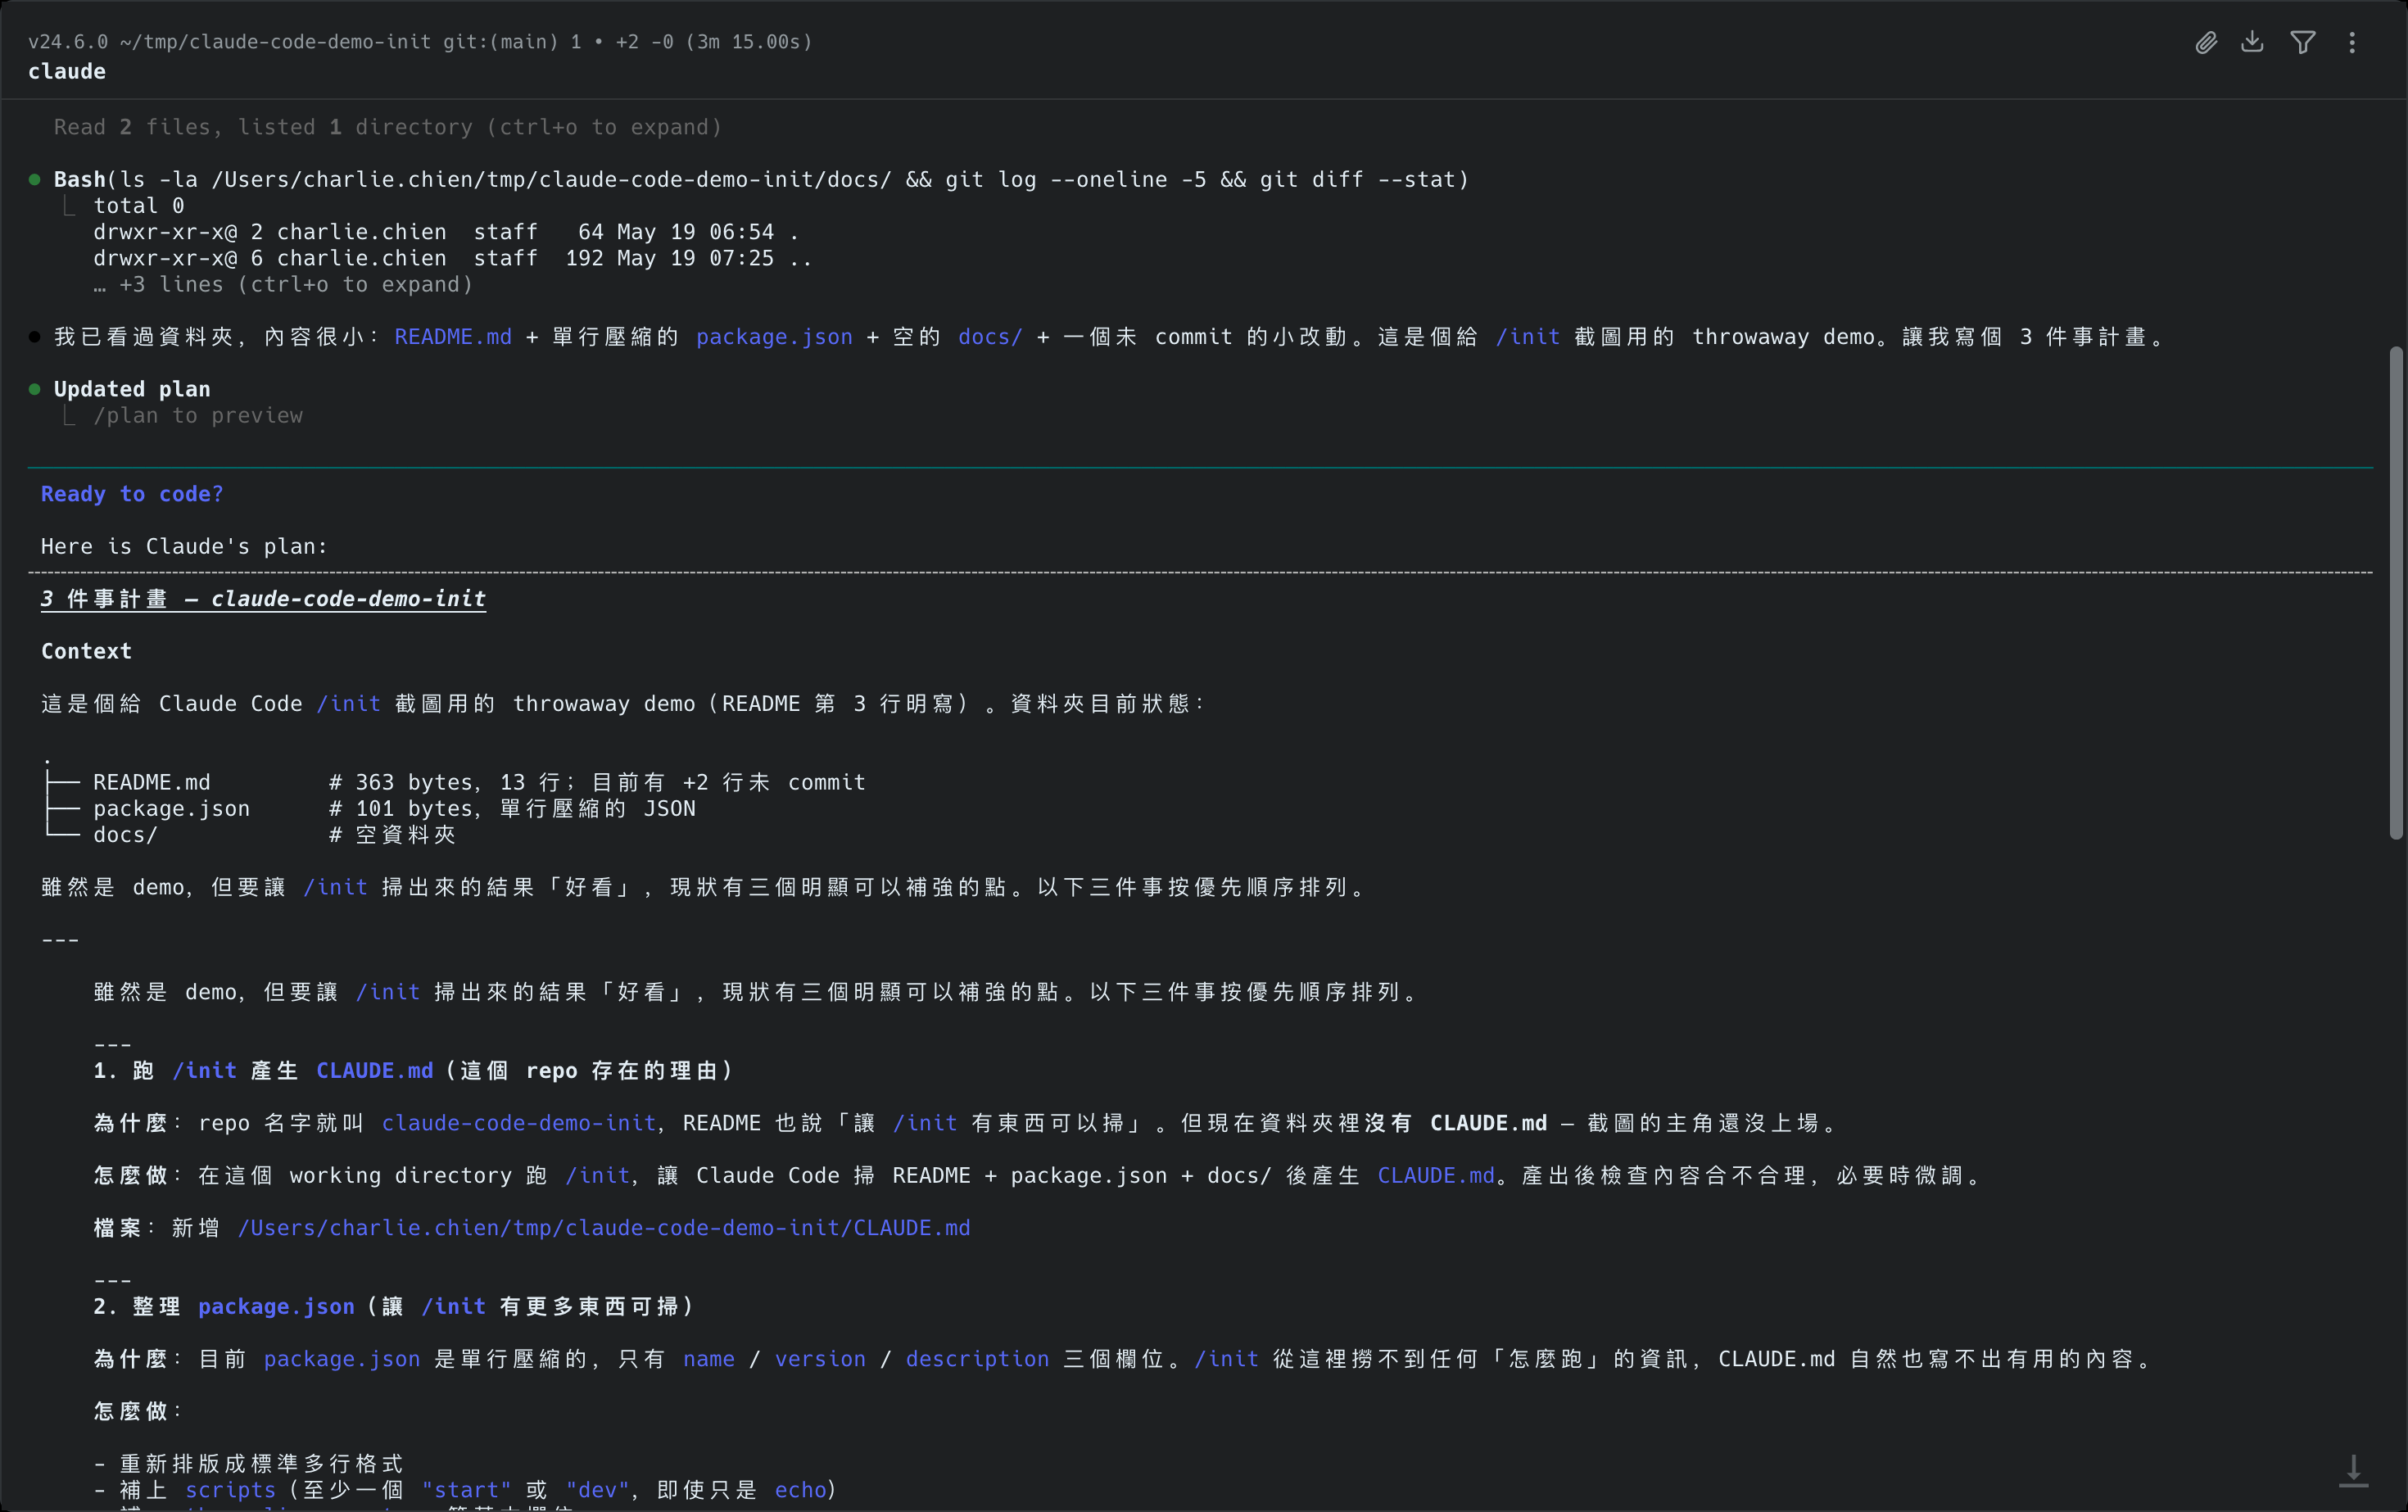Expand "Read 2 files, listed 1 directory" line
Viewport: 2408px width, 1512px height.
pyautogui.click(x=388, y=127)
